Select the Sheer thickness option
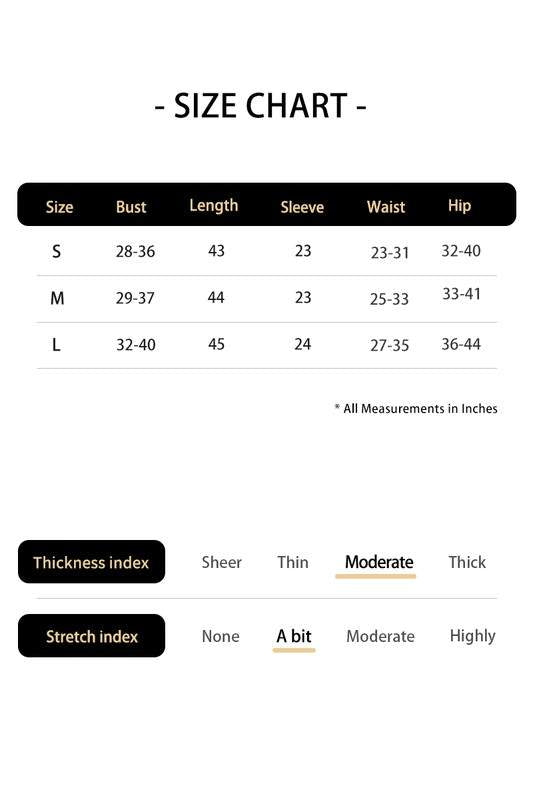The height and width of the screenshot is (800, 533). pyautogui.click(x=221, y=562)
